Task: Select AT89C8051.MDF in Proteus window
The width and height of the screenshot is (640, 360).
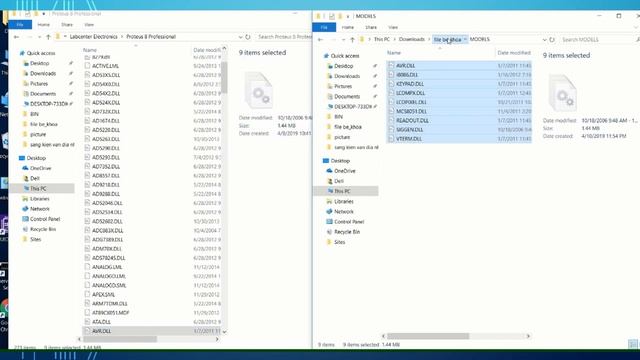Action: (110, 313)
